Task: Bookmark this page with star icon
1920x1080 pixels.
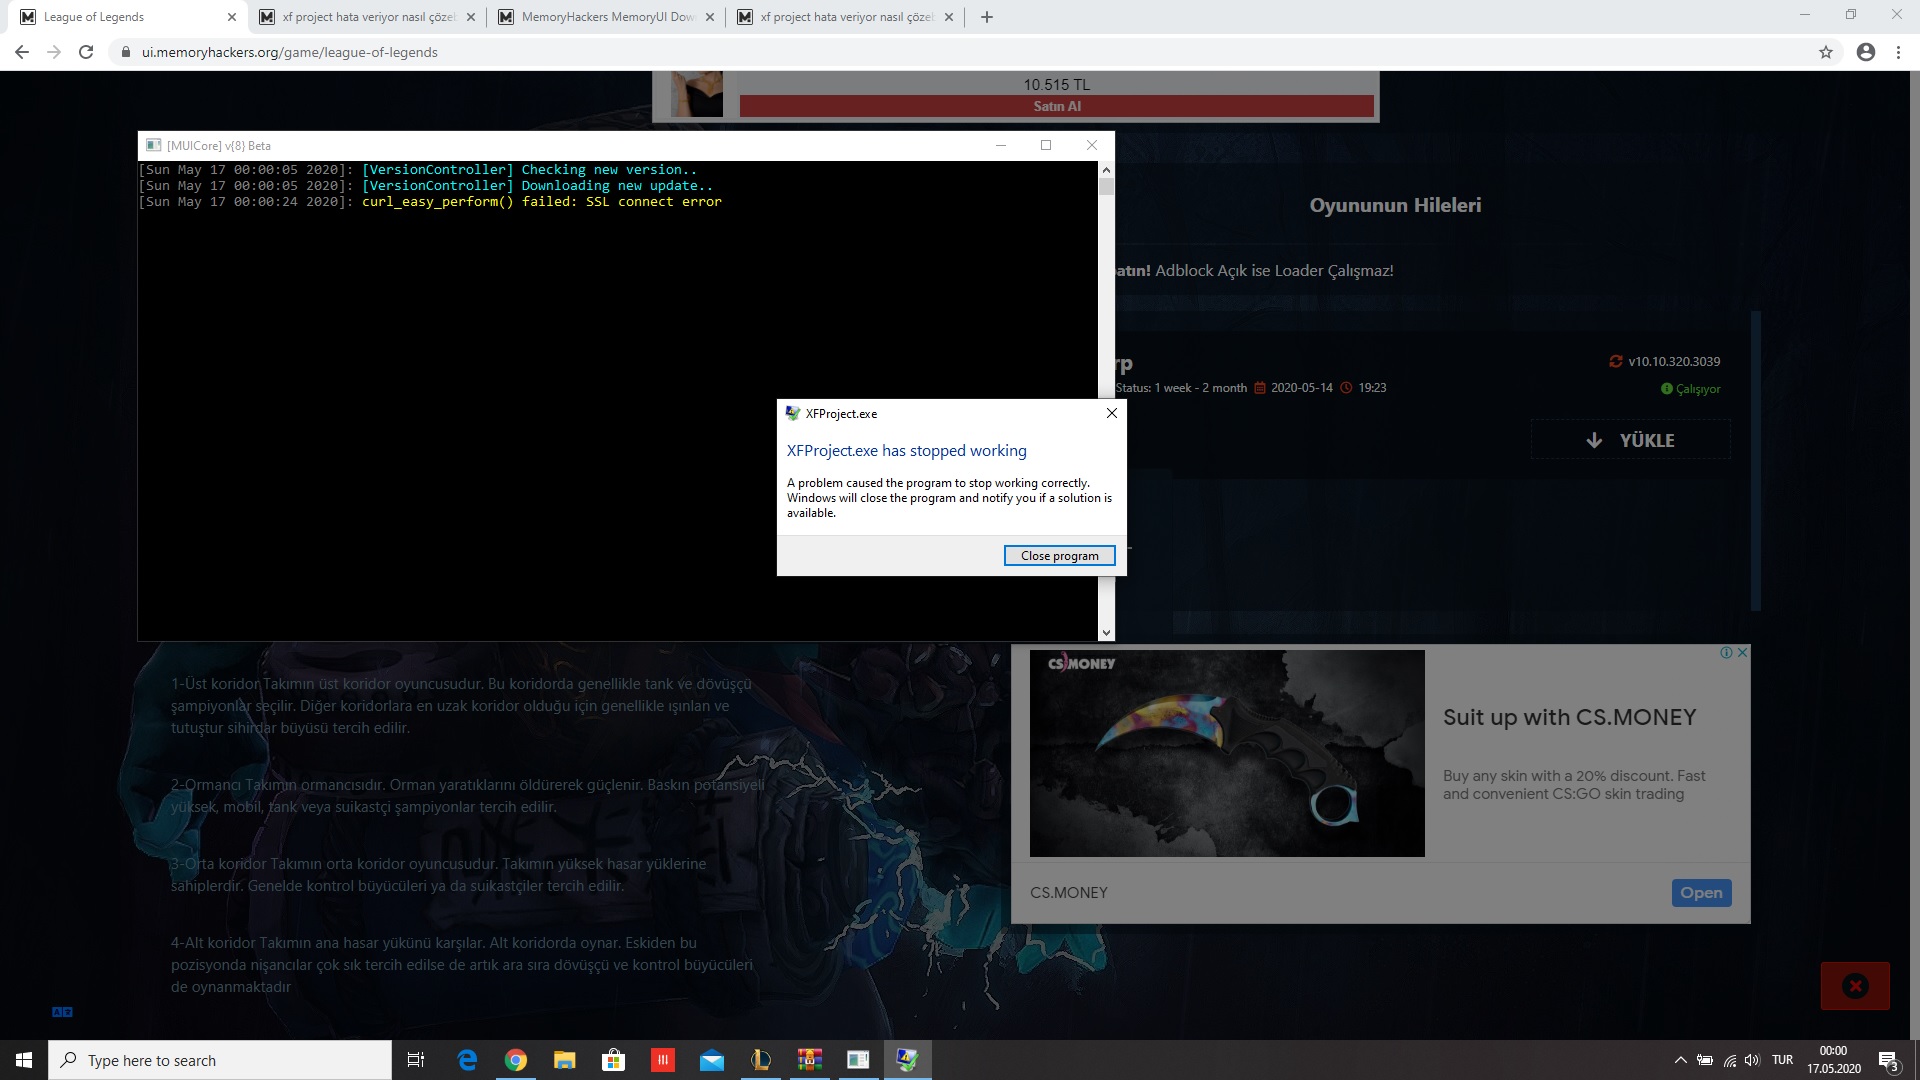Action: 1826,52
